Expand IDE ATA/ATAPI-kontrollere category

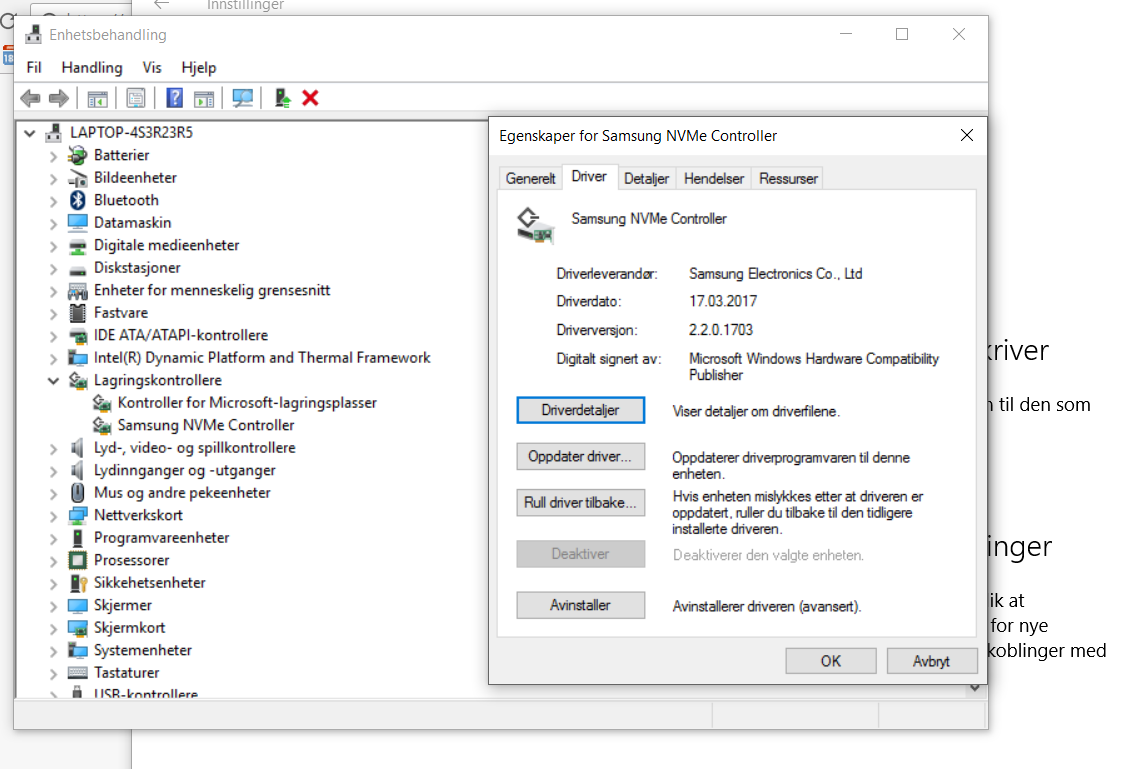(53, 335)
